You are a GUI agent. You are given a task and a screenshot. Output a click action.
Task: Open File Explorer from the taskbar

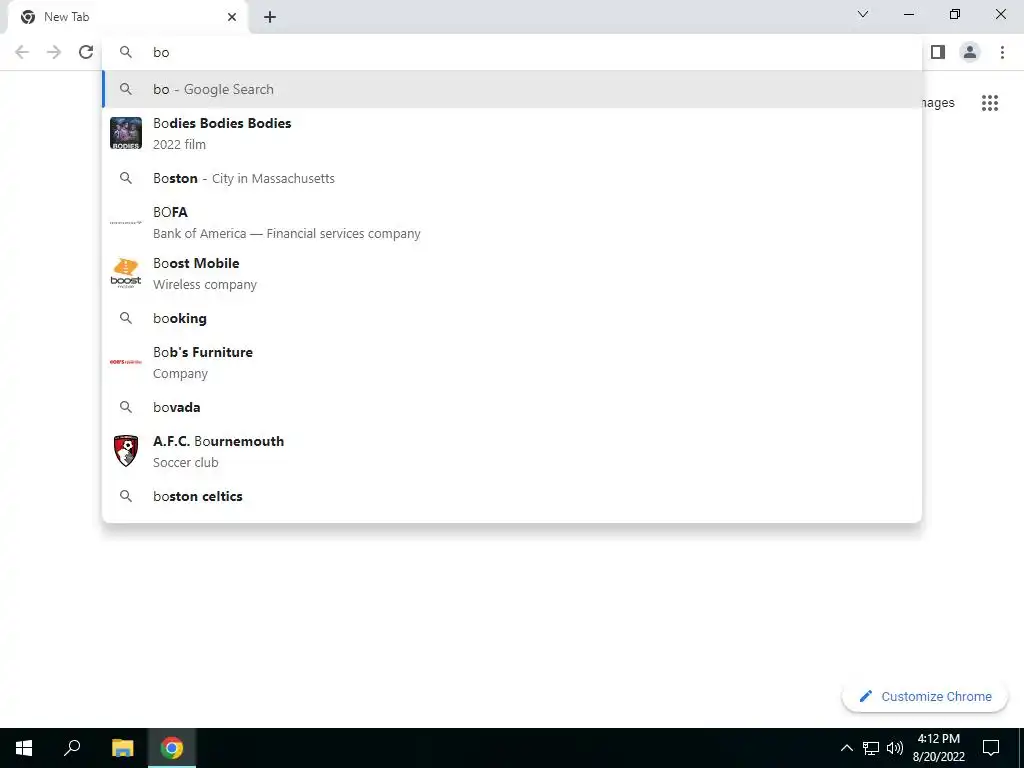(x=123, y=748)
